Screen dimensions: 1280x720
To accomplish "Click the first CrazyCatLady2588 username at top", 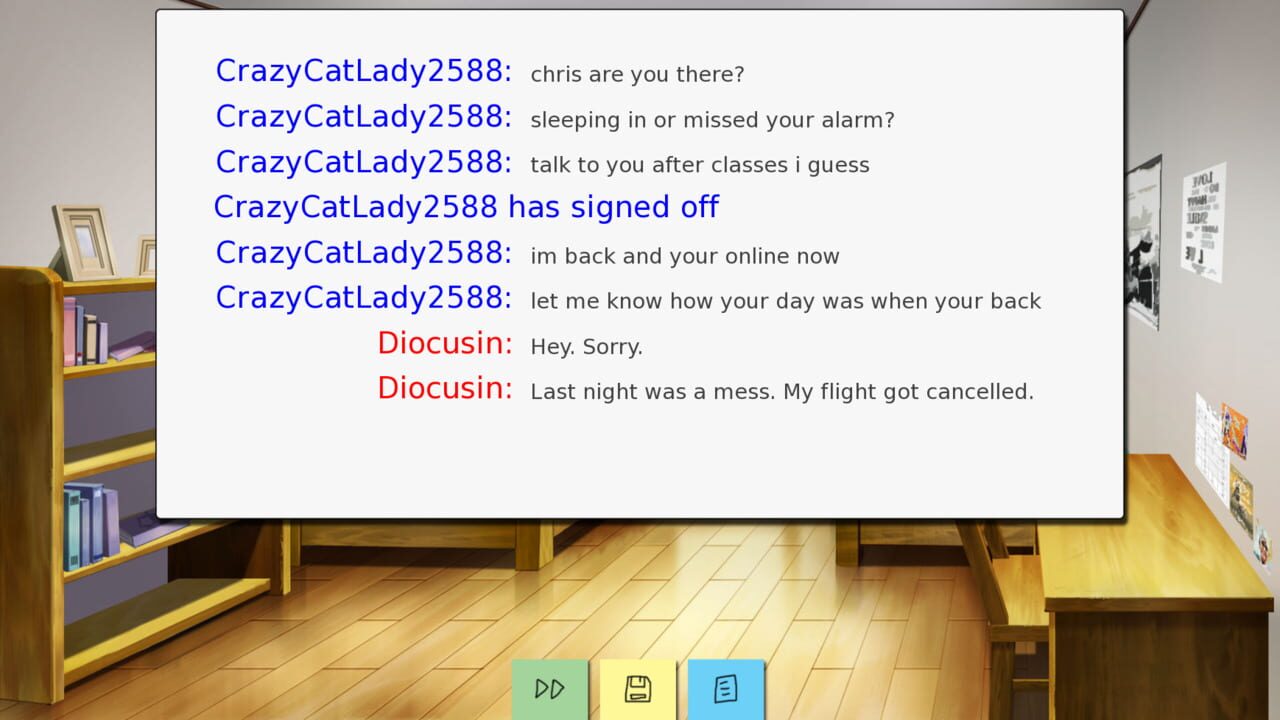I will pos(364,71).
